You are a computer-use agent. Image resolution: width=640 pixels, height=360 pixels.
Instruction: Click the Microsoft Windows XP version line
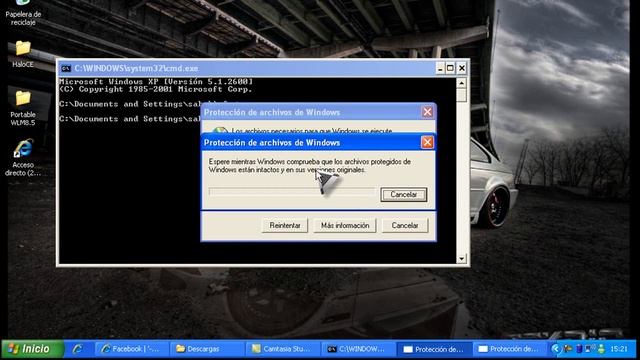(156, 82)
